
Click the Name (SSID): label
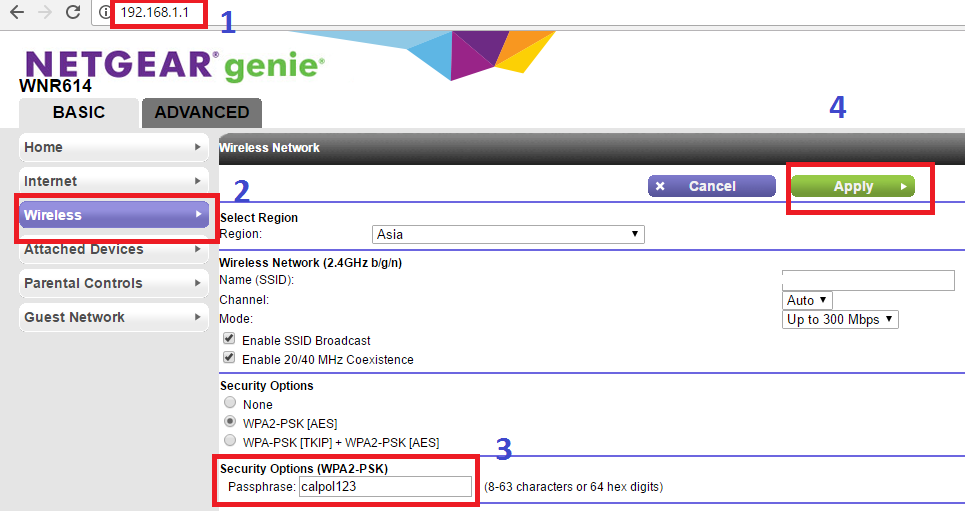click(x=257, y=280)
